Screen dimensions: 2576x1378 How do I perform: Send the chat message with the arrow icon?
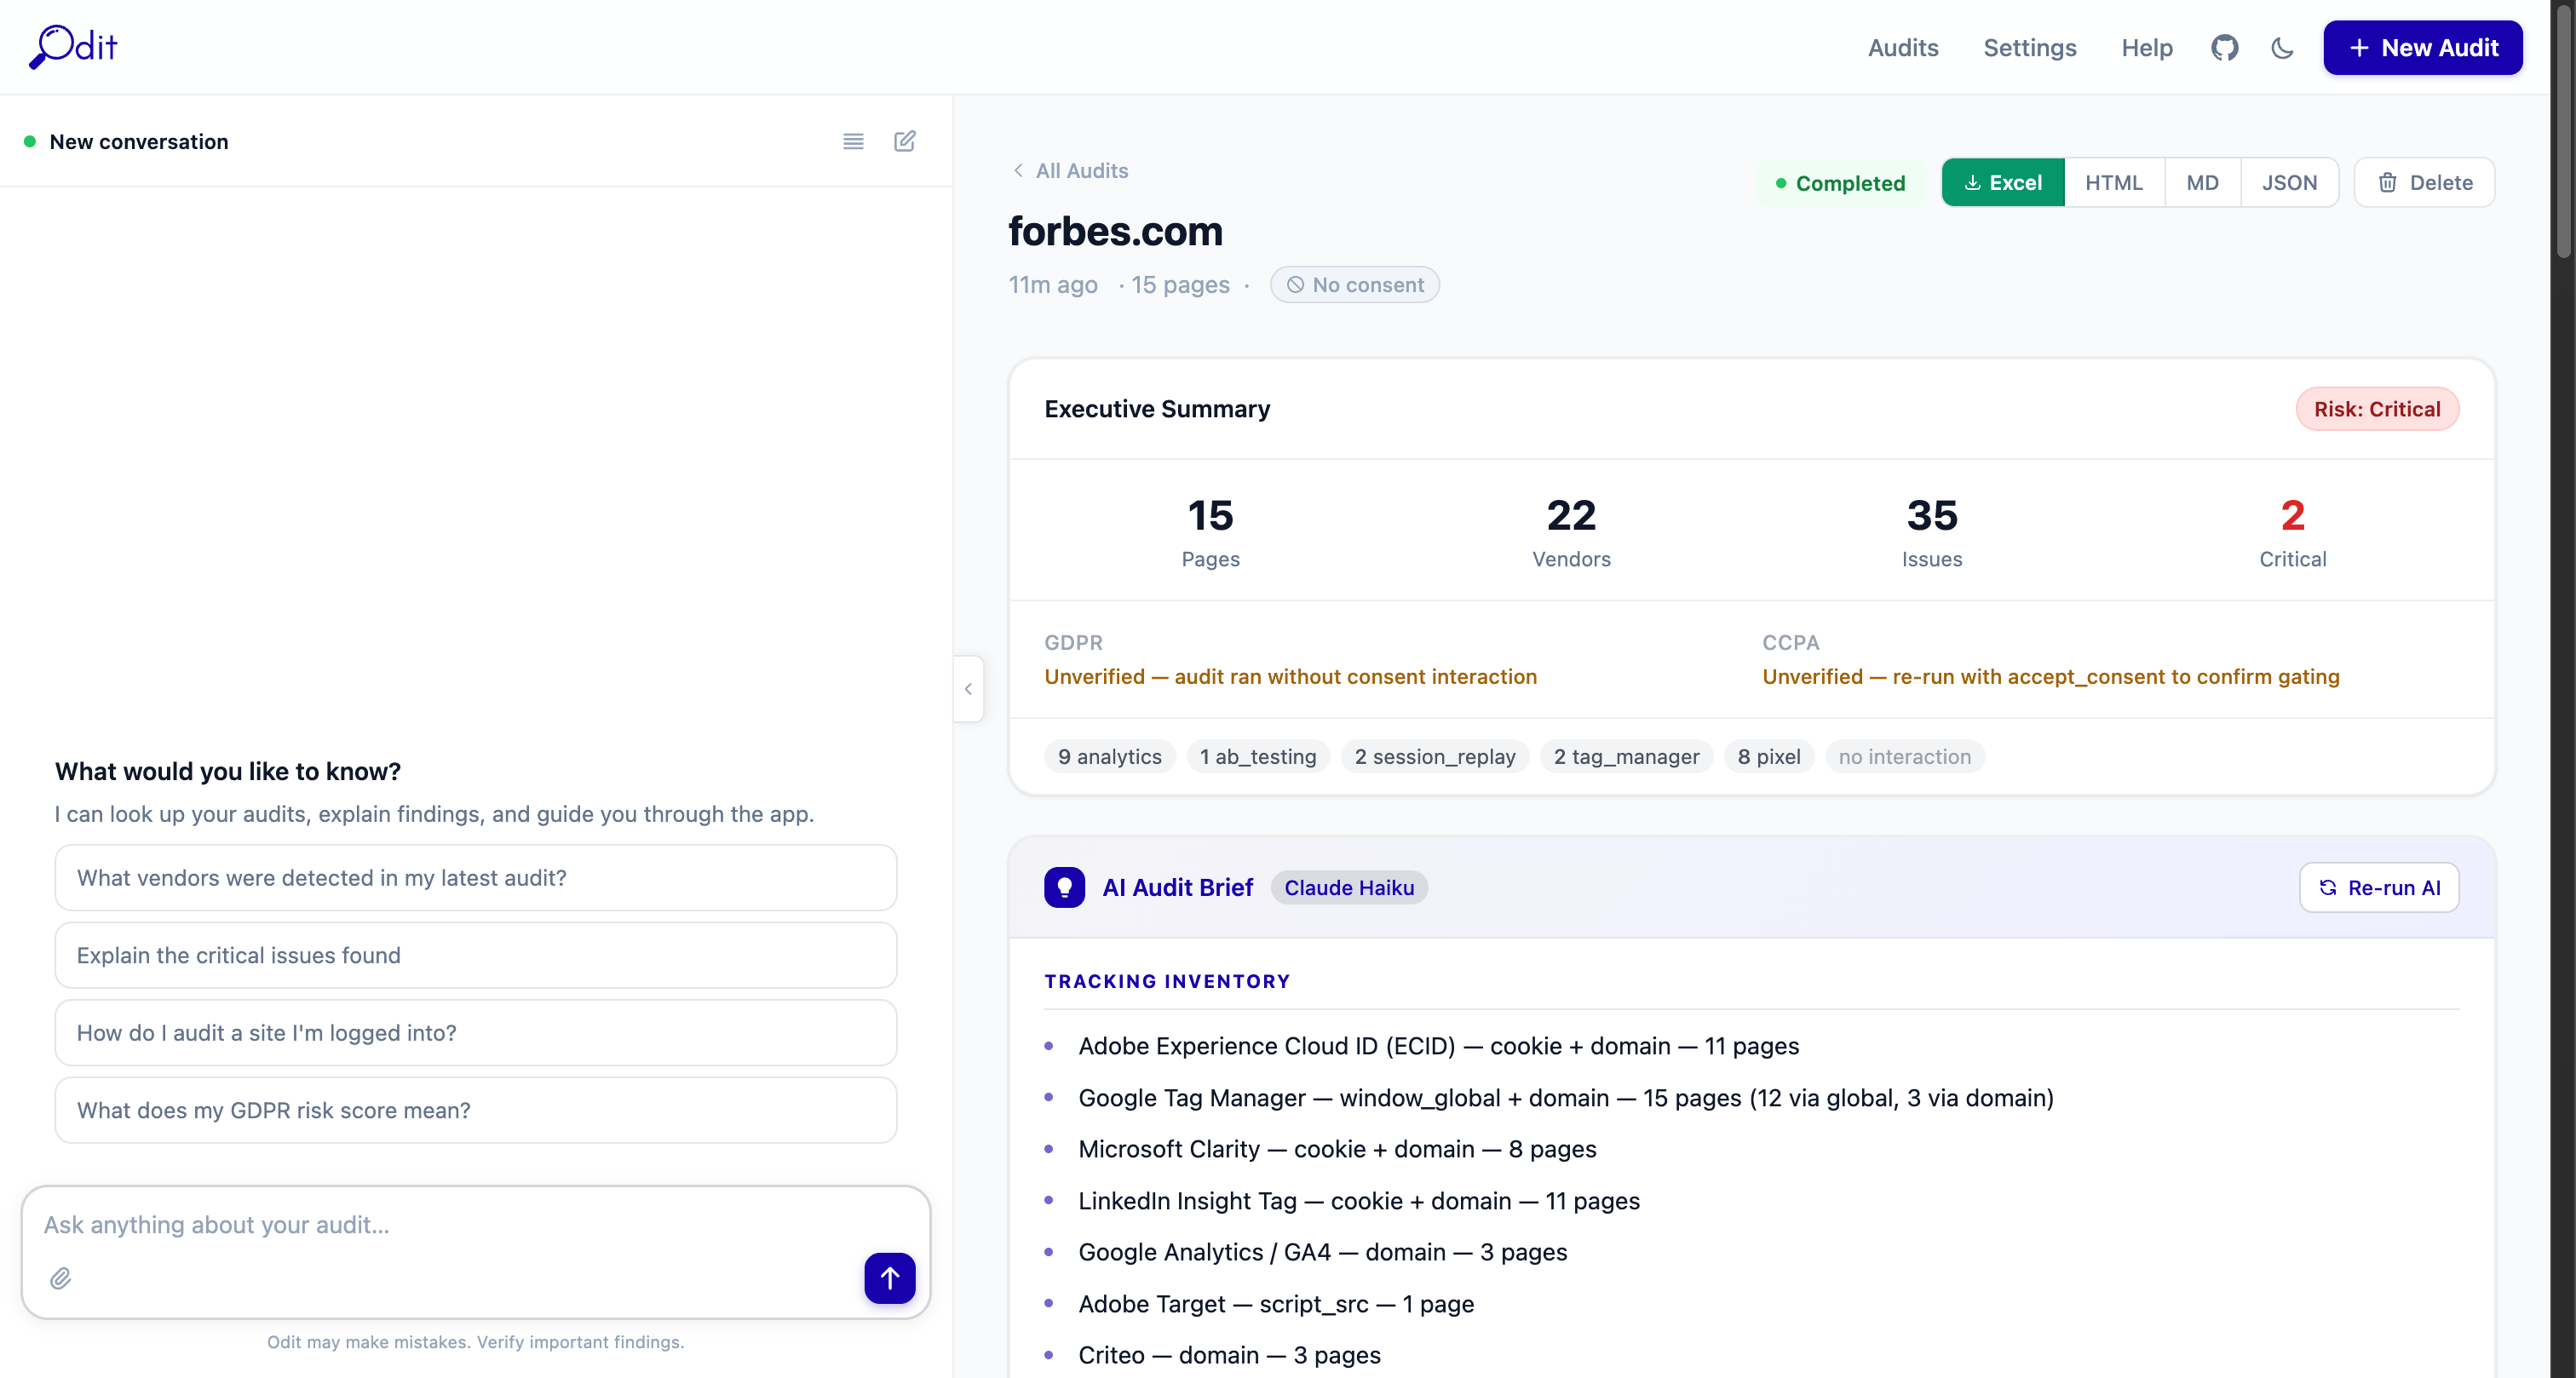pos(890,1278)
